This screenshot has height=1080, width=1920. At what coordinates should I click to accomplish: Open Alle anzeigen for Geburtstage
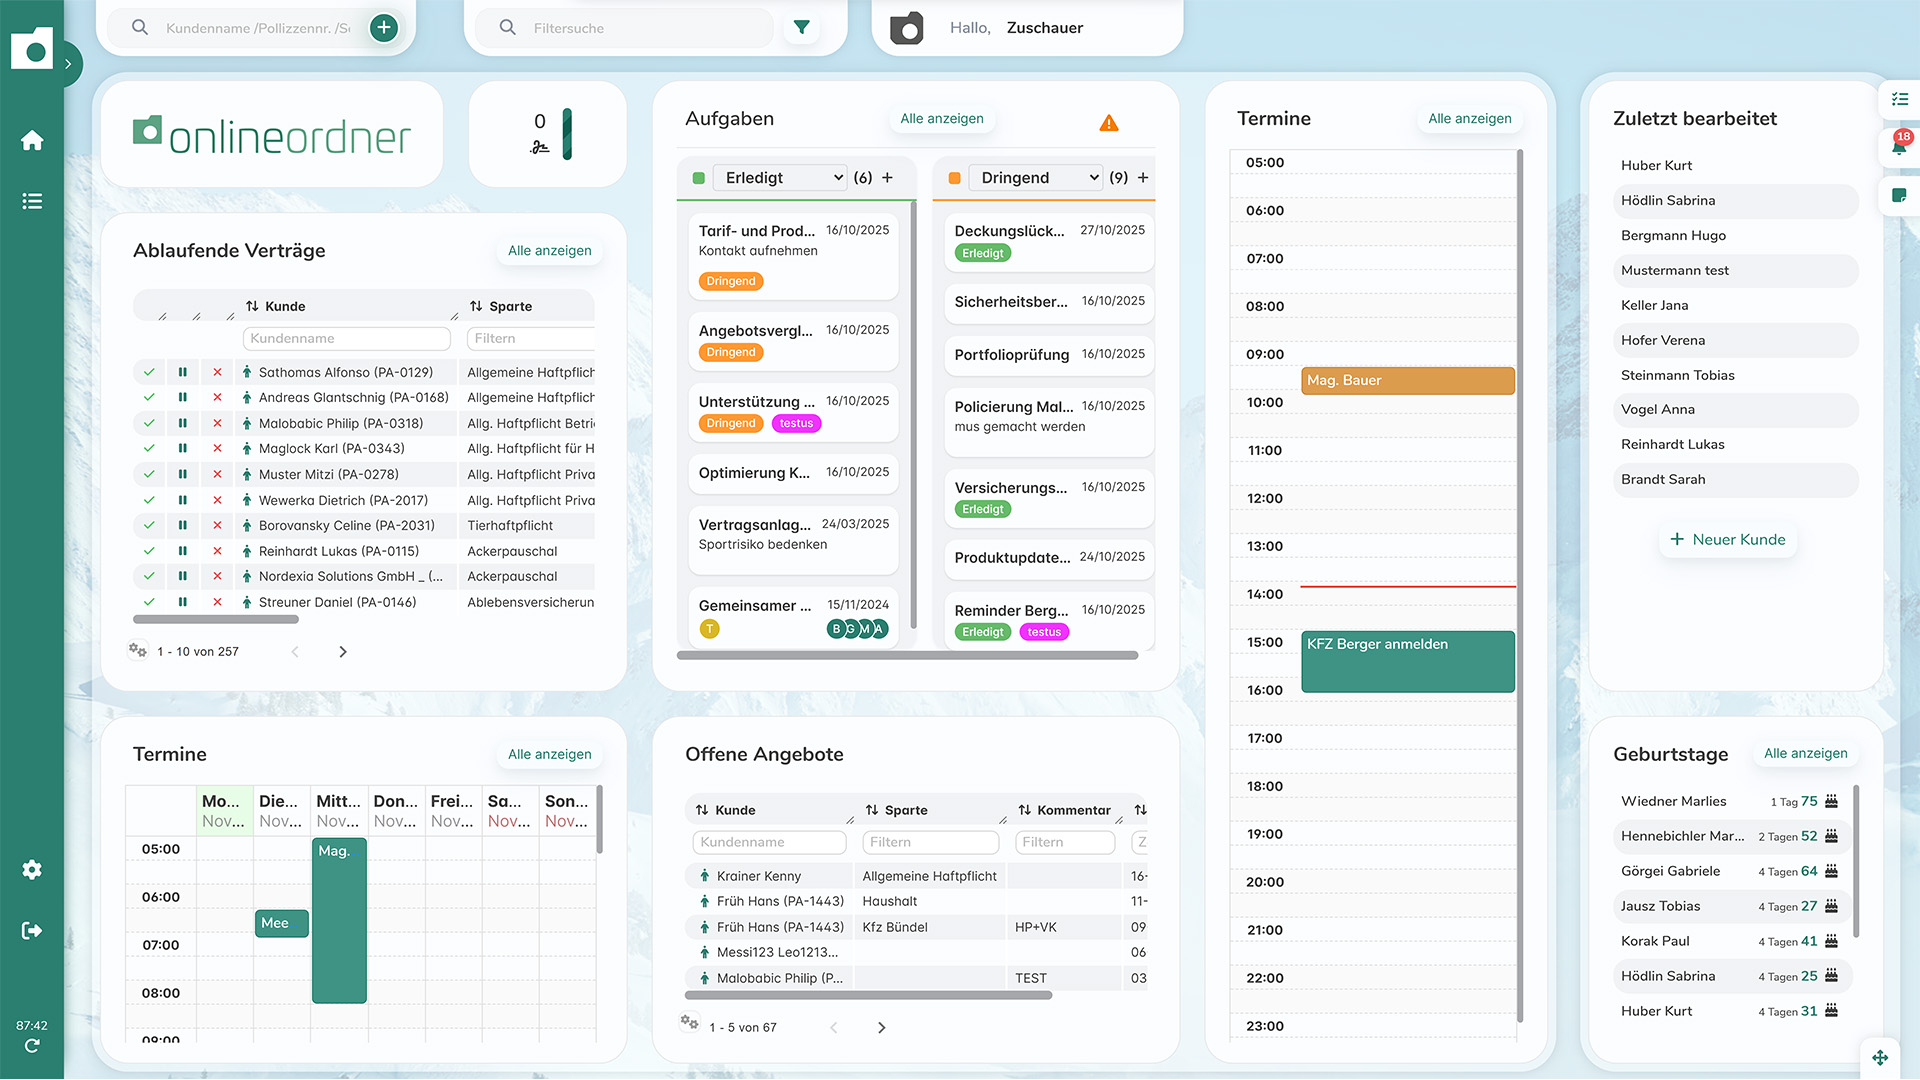coord(1805,753)
